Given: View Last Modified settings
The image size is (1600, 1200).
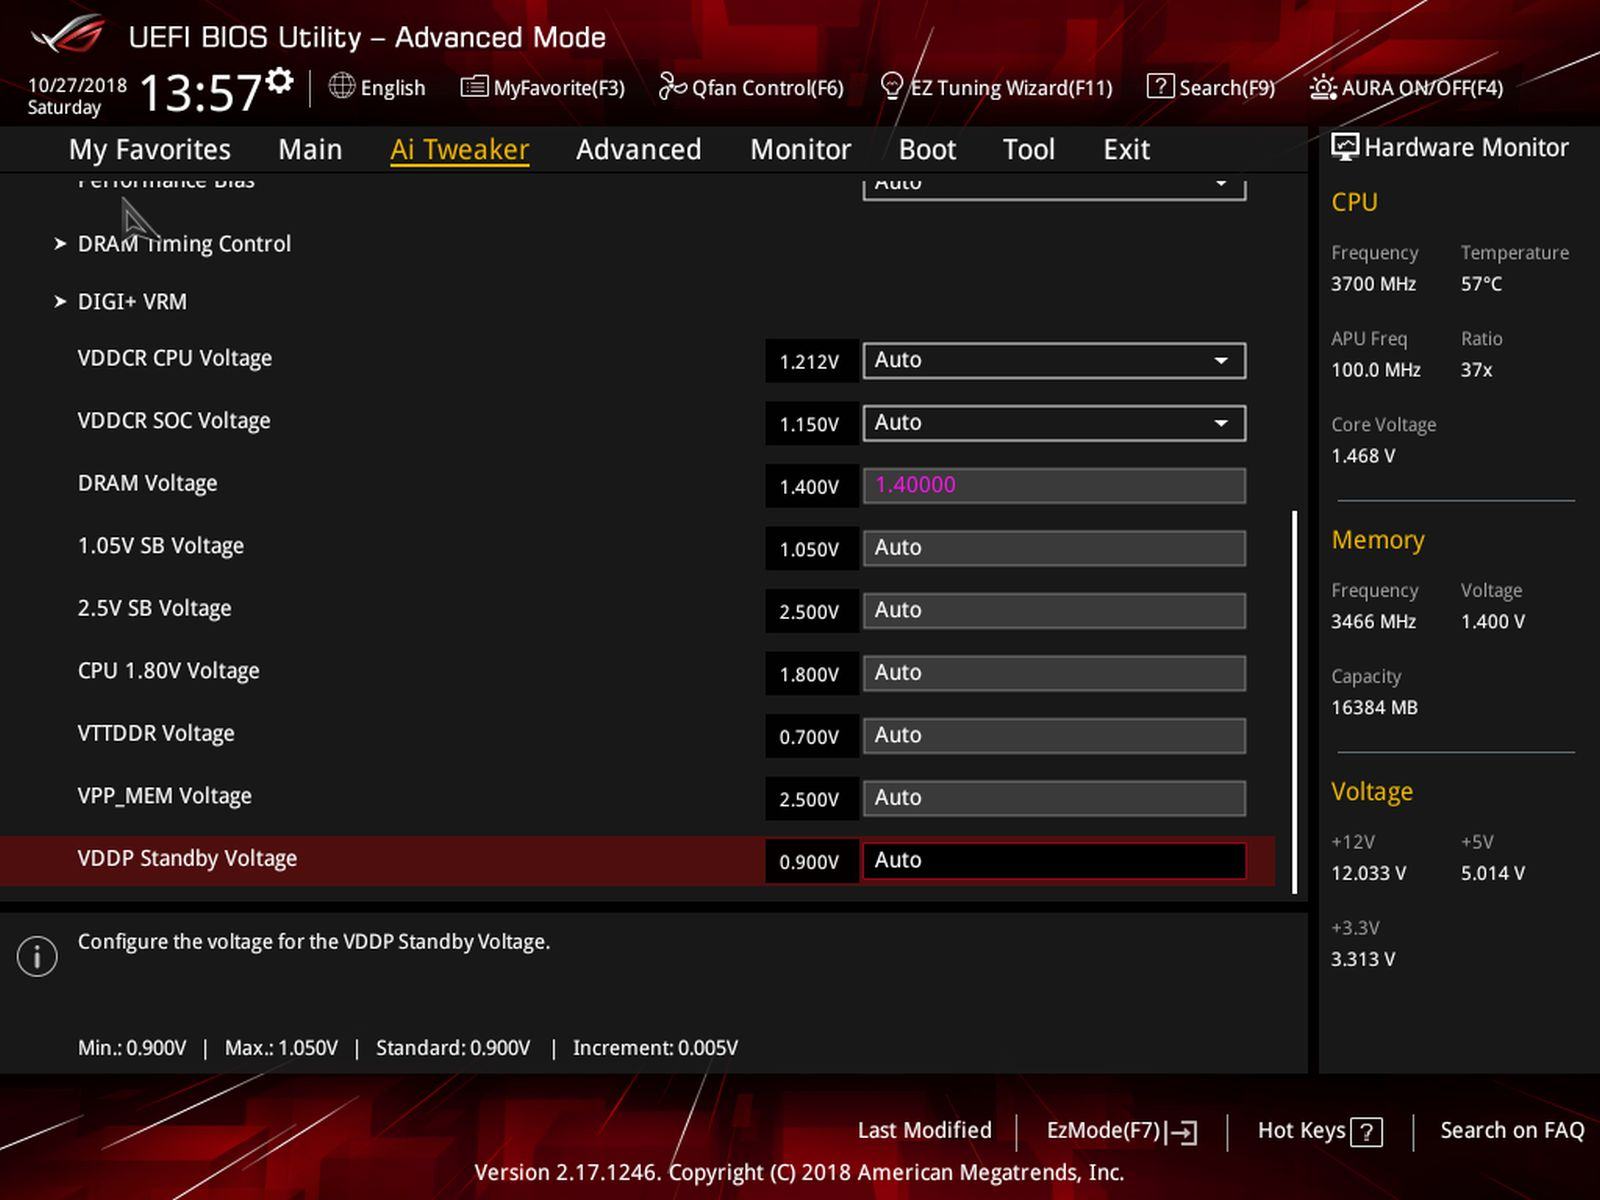Looking at the screenshot, I should 924,1131.
